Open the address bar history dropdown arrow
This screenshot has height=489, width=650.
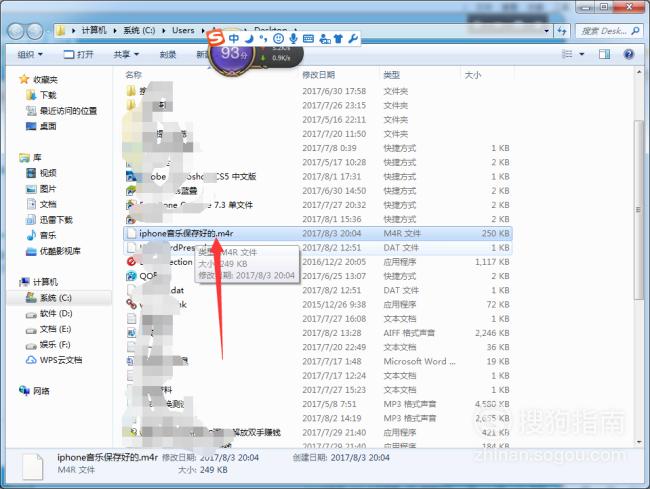click(x=547, y=31)
